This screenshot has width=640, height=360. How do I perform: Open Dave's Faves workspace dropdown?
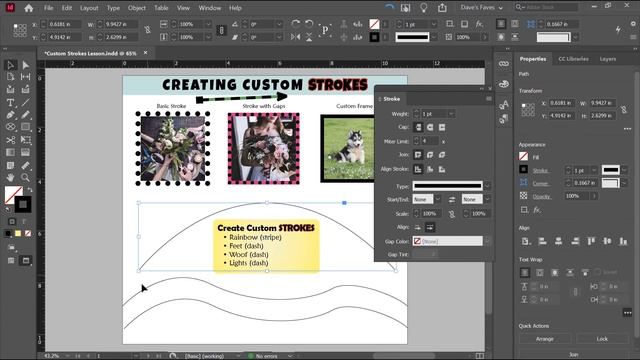[x=481, y=8]
